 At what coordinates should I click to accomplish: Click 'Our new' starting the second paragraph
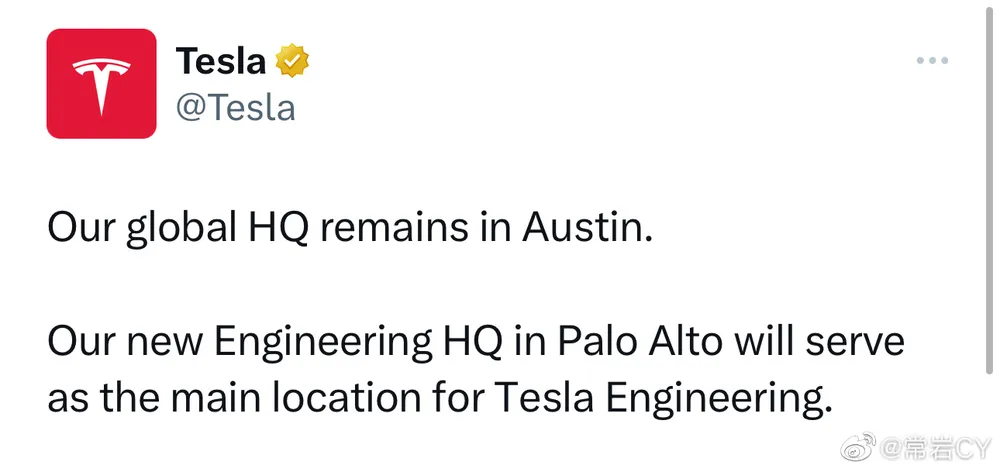pyautogui.click(x=126, y=341)
